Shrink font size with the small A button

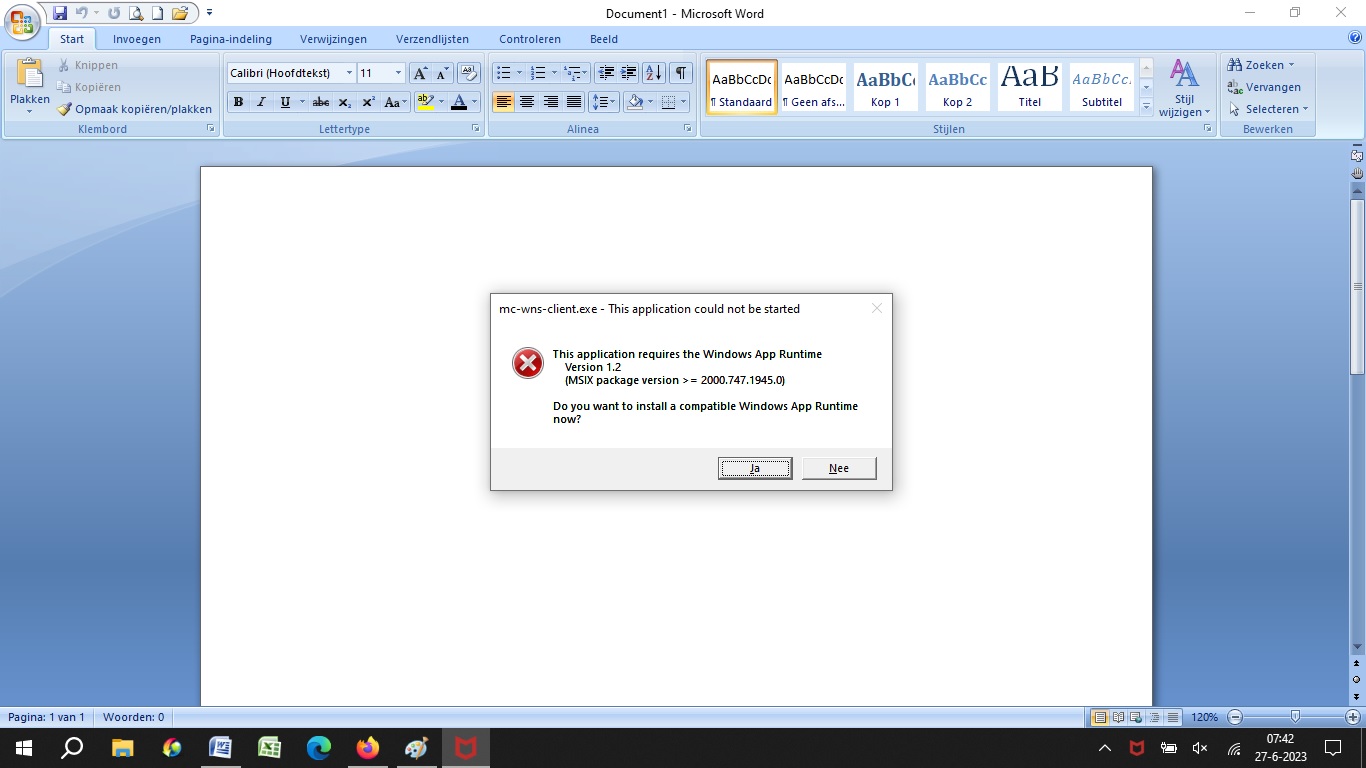[443, 73]
